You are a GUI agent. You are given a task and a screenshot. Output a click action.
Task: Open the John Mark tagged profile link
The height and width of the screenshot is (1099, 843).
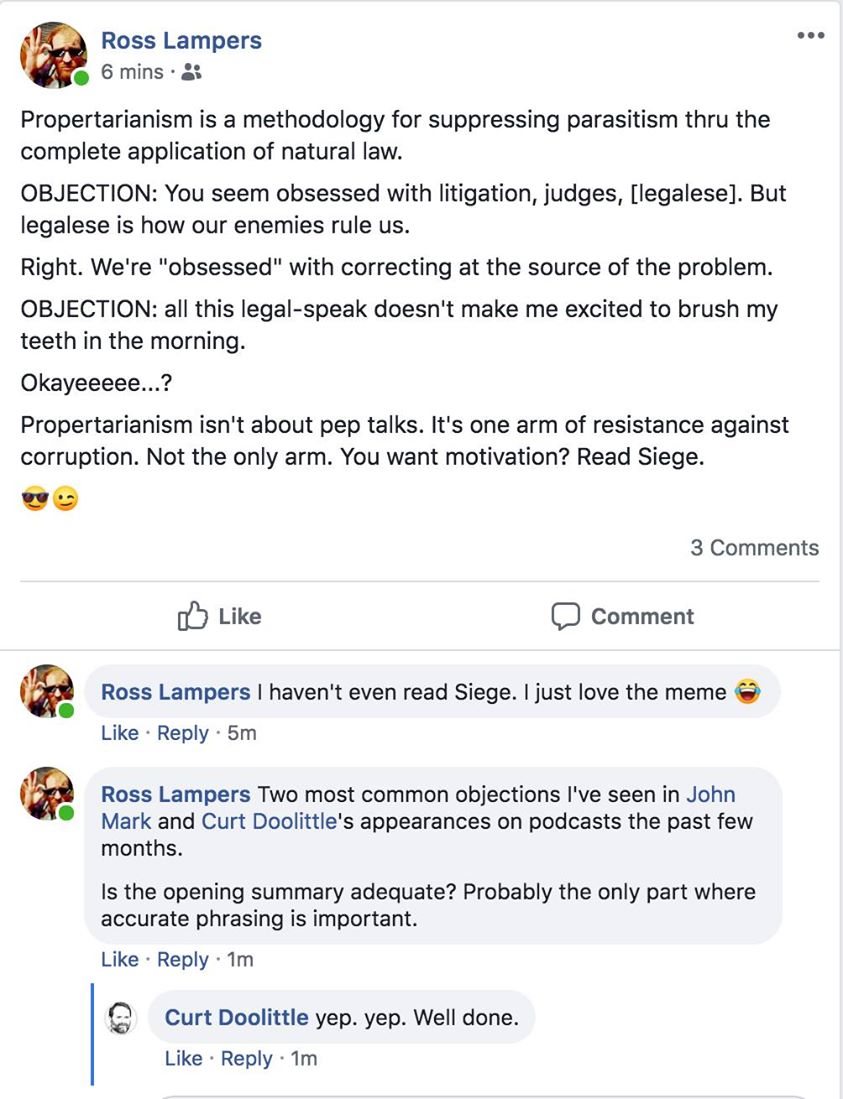coord(710,795)
